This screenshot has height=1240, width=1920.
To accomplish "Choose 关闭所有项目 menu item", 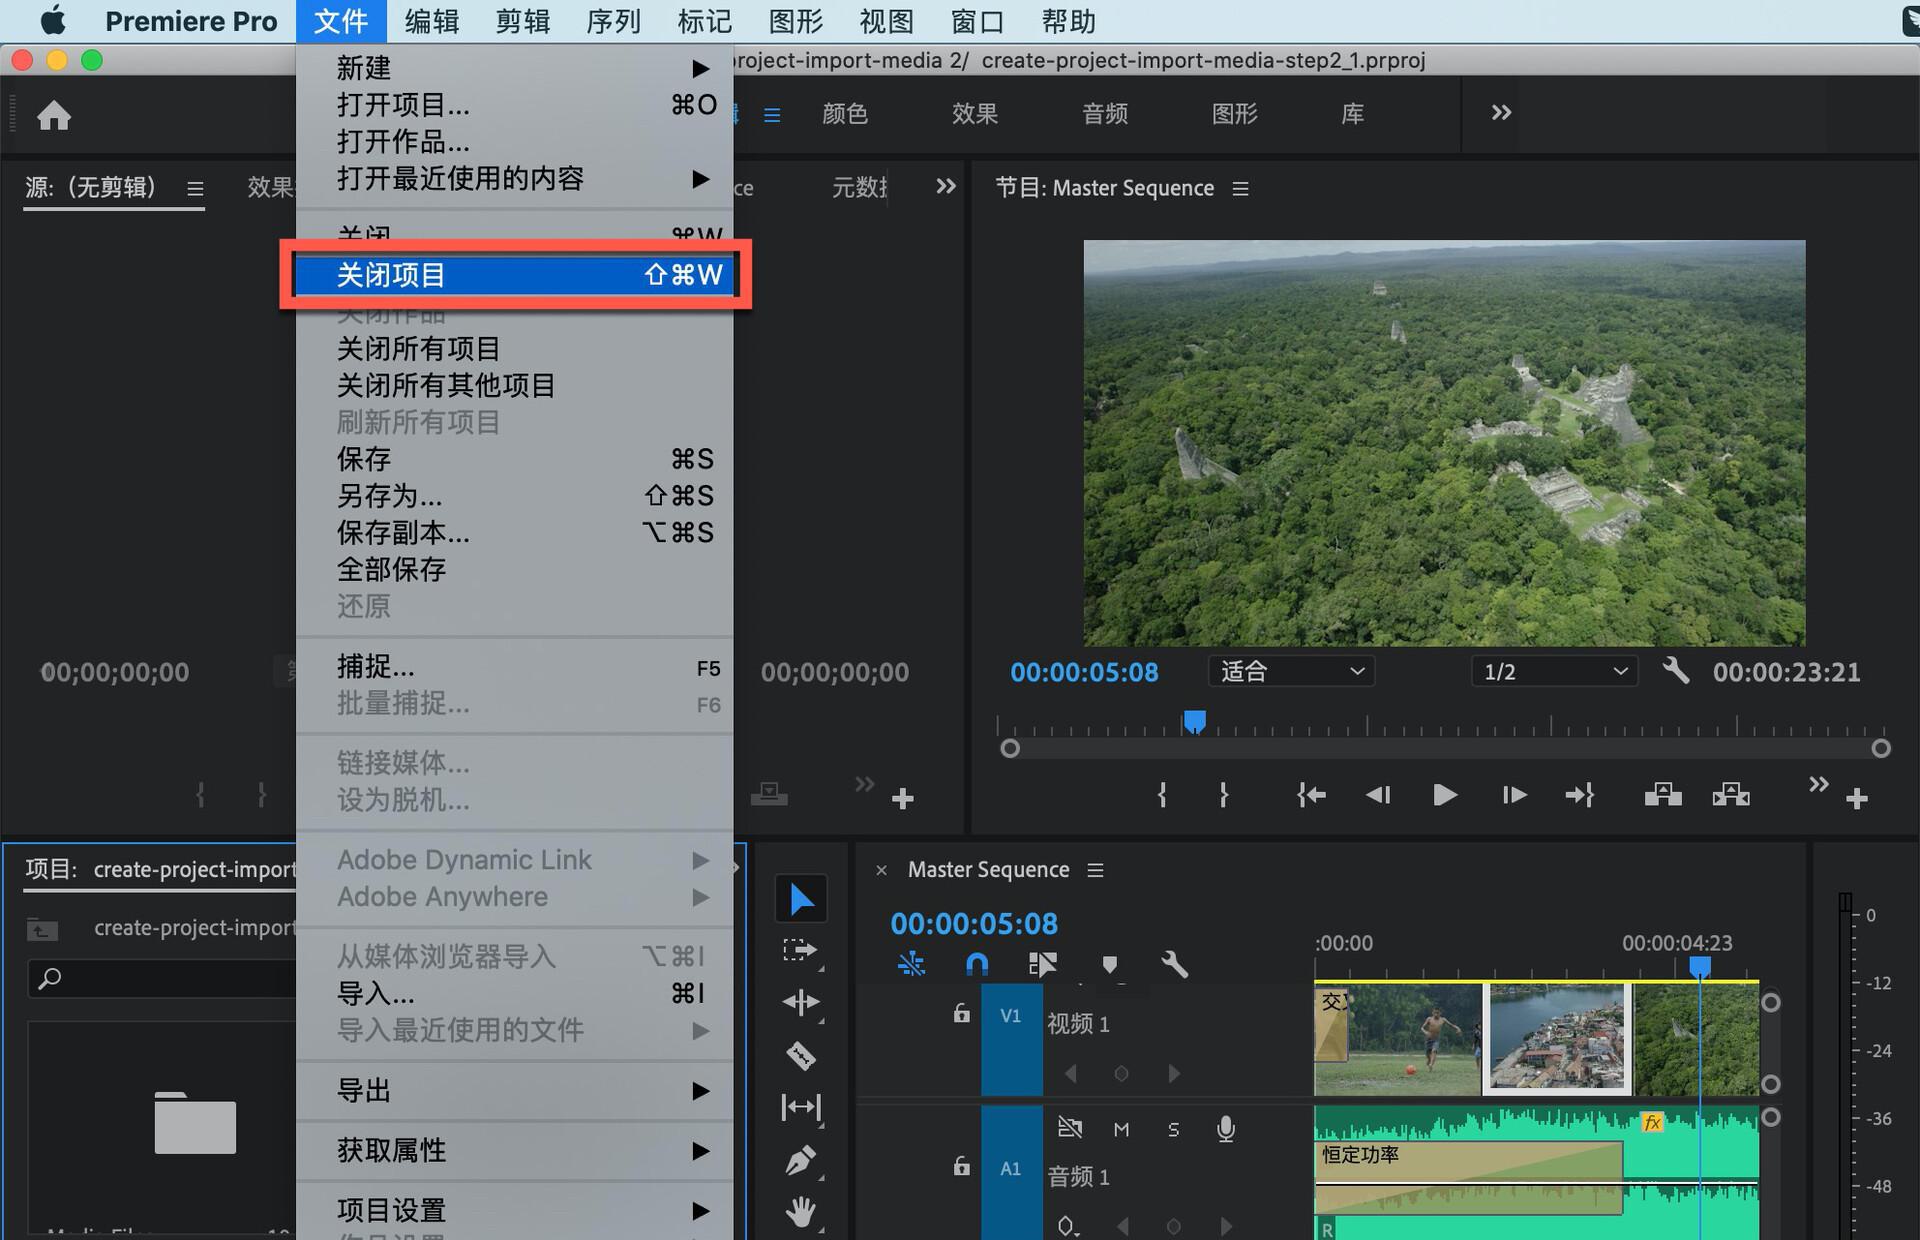I will [x=514, y=349].
